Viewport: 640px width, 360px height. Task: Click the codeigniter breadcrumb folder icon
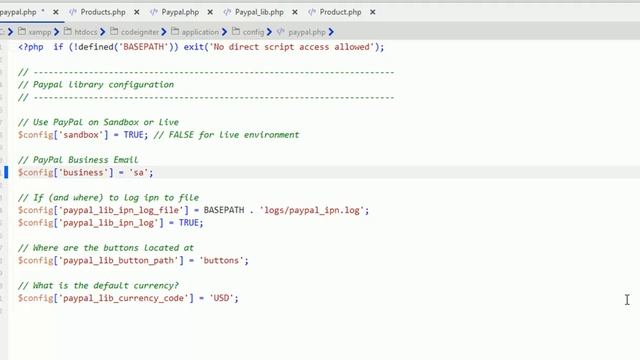click(x=114, y=31)
